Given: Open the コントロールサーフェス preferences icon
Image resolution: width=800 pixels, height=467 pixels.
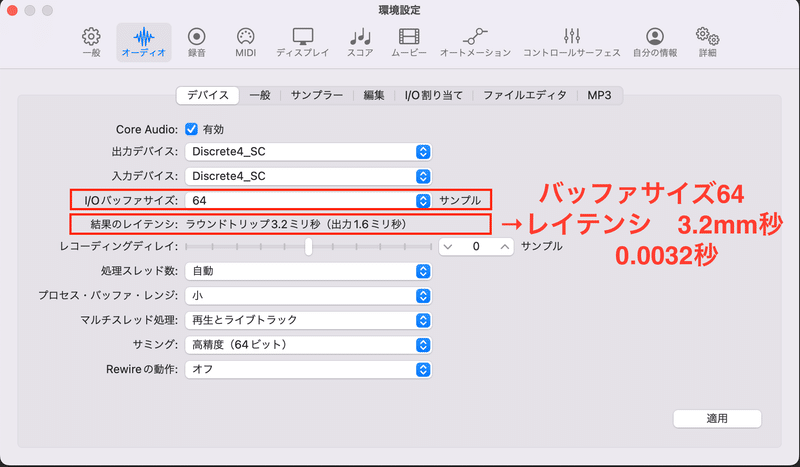Looking at the screenshot, I should (571, 42).
